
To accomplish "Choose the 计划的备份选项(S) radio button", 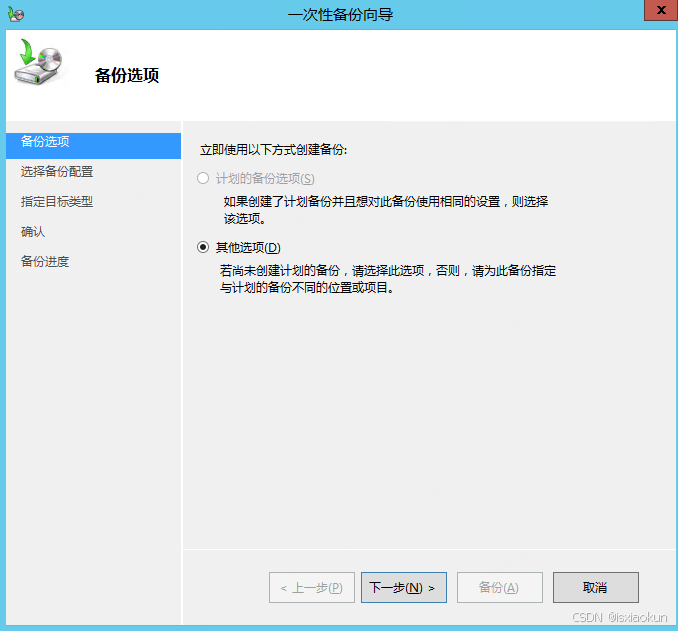I will click(x=203, y=178).
